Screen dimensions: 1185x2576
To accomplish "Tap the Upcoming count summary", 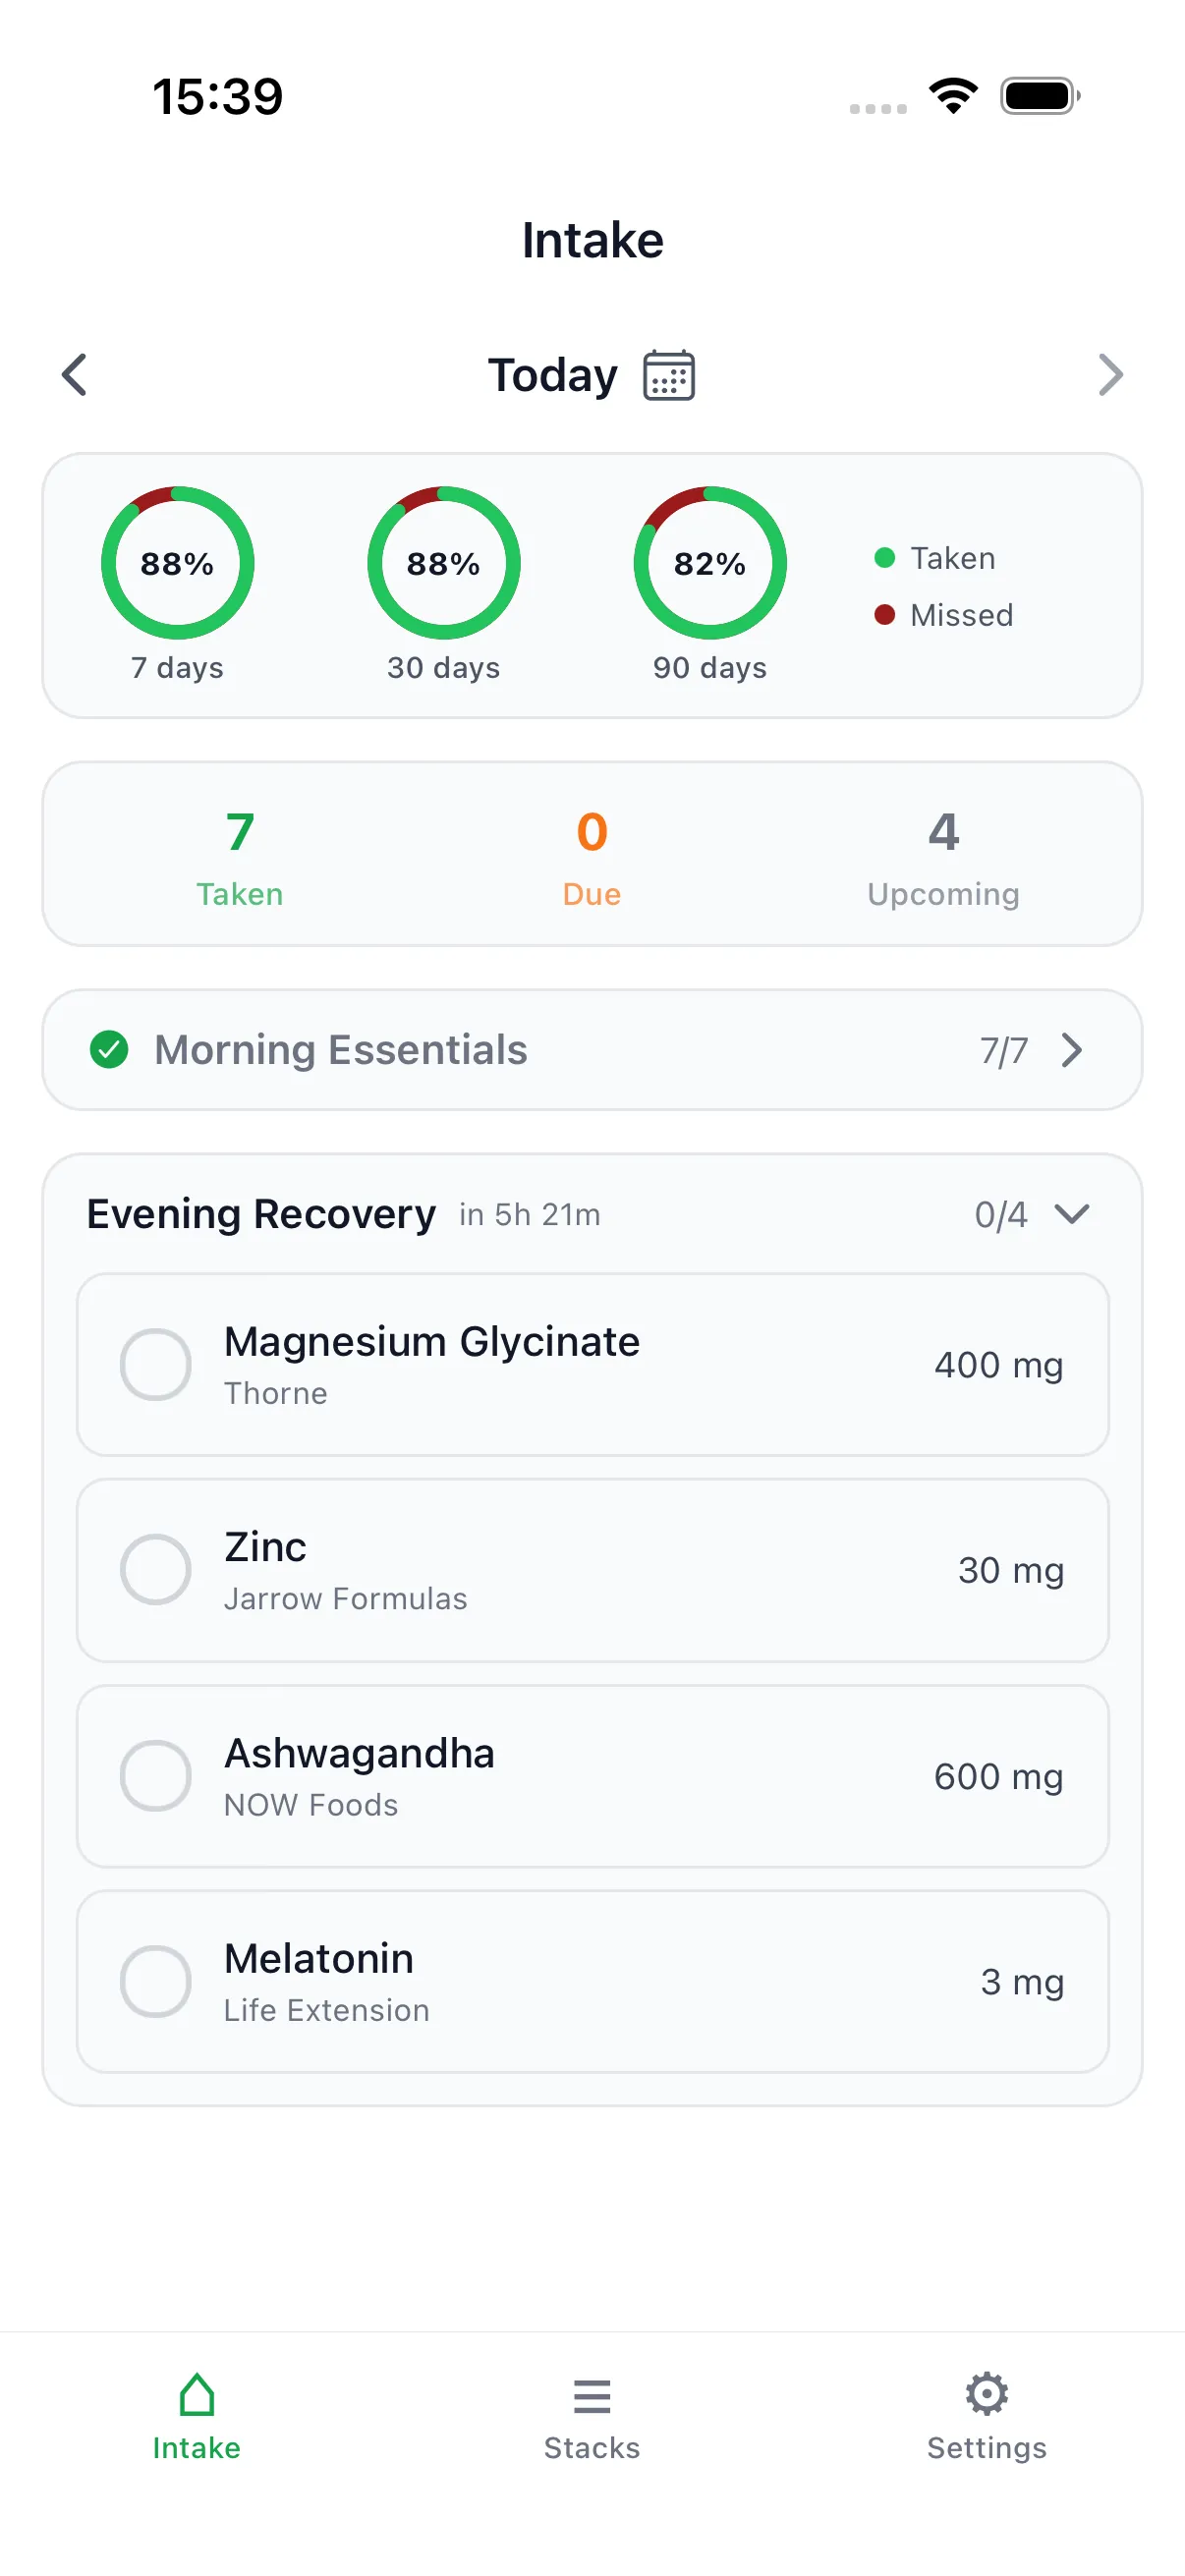I will click(943, 857).
